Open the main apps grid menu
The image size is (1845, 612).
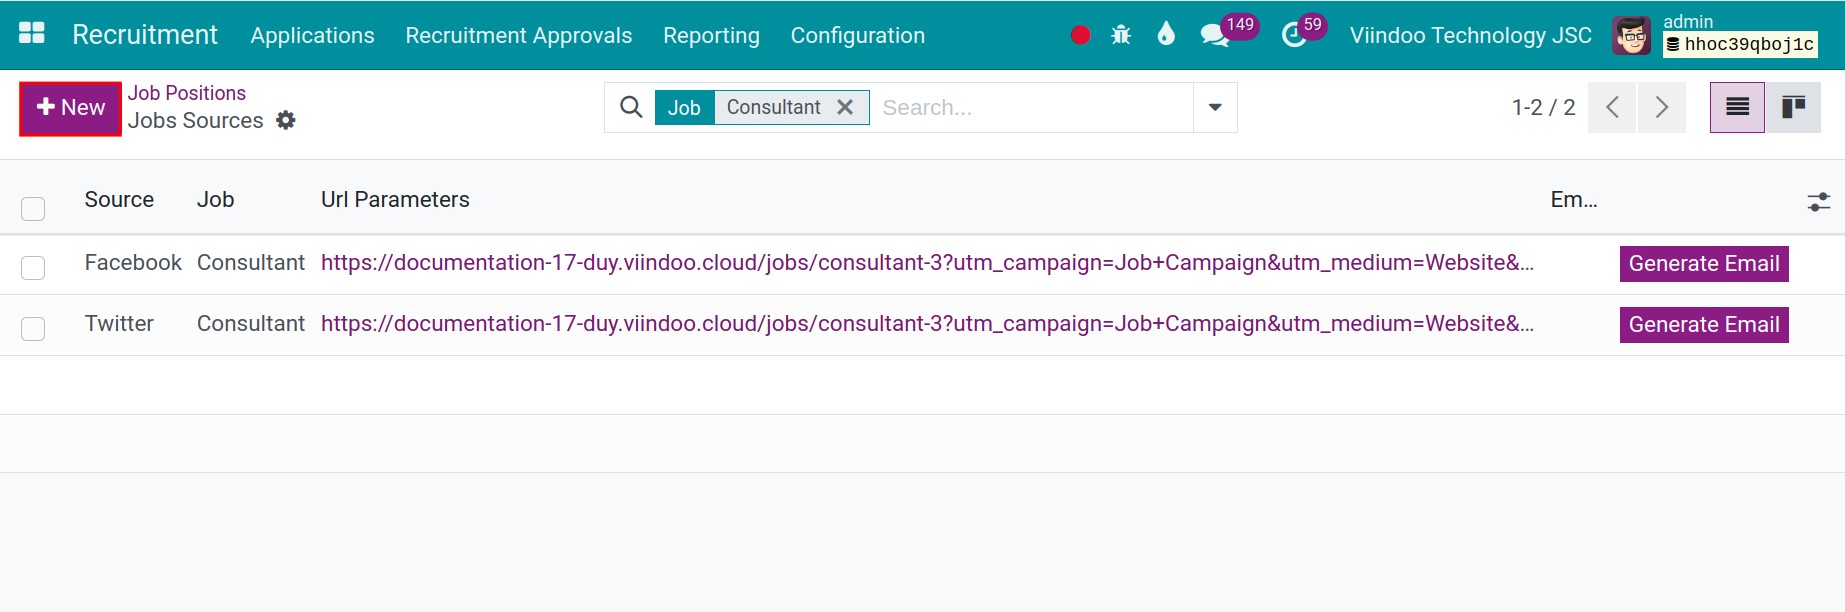pos(32,33)
